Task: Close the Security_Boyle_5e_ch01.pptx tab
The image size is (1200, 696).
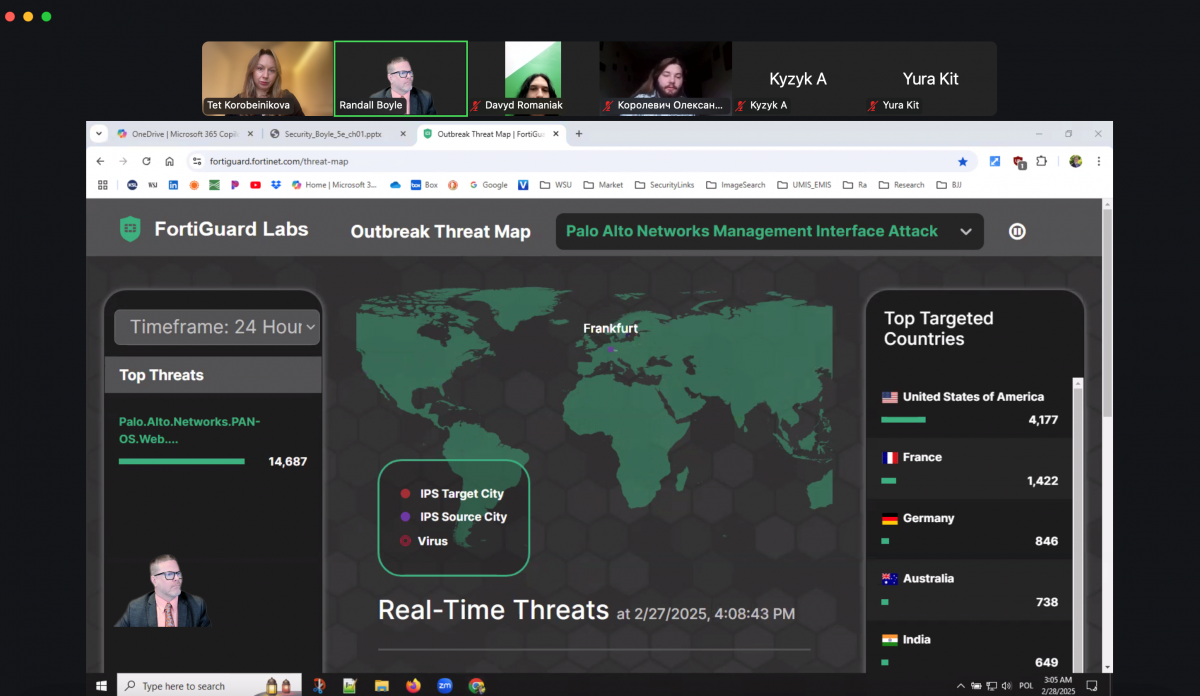Action: click(x=402, y=133)
